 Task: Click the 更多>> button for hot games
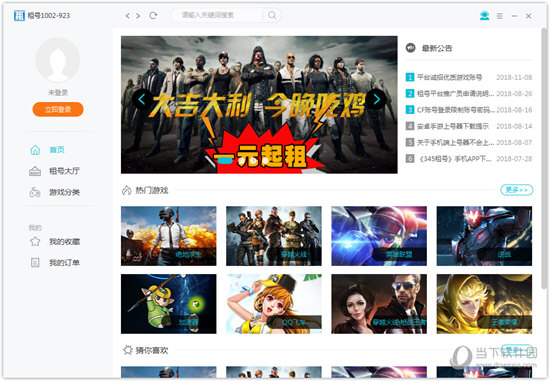(x=516, y=190)
